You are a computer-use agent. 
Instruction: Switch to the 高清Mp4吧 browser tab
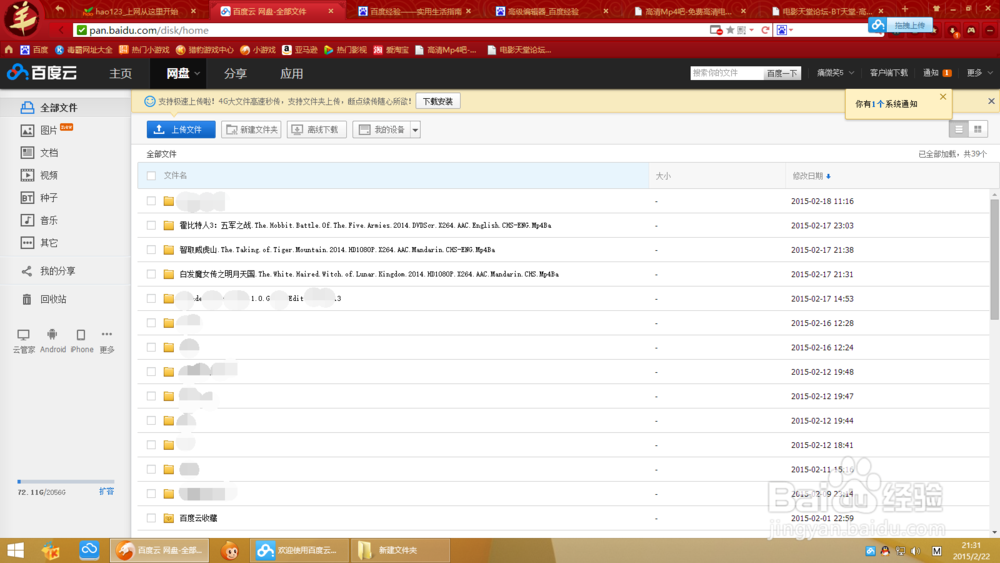coord(689,11)
